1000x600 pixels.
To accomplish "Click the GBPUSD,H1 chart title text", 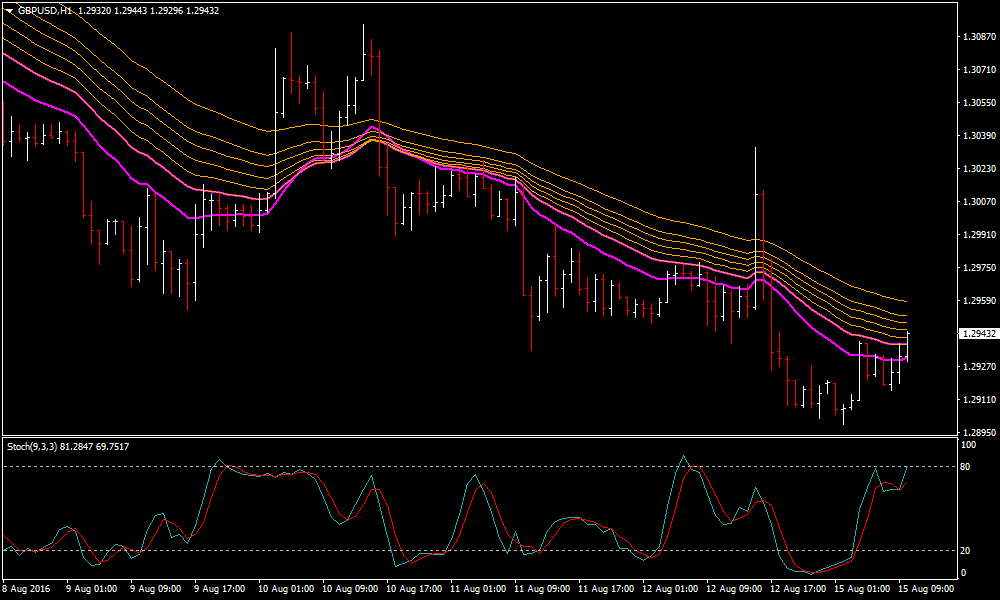I will tap(44, 9).
